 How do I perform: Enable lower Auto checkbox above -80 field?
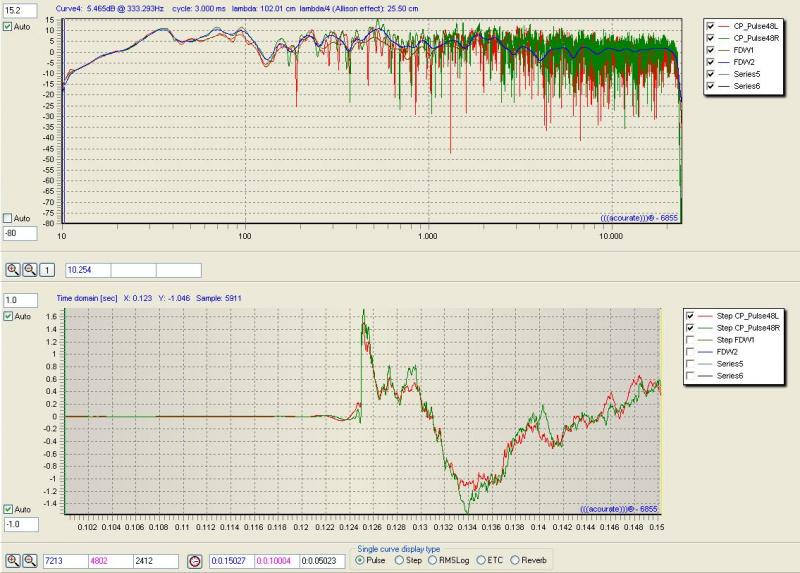pyautogui.click(x=8, y=218)
